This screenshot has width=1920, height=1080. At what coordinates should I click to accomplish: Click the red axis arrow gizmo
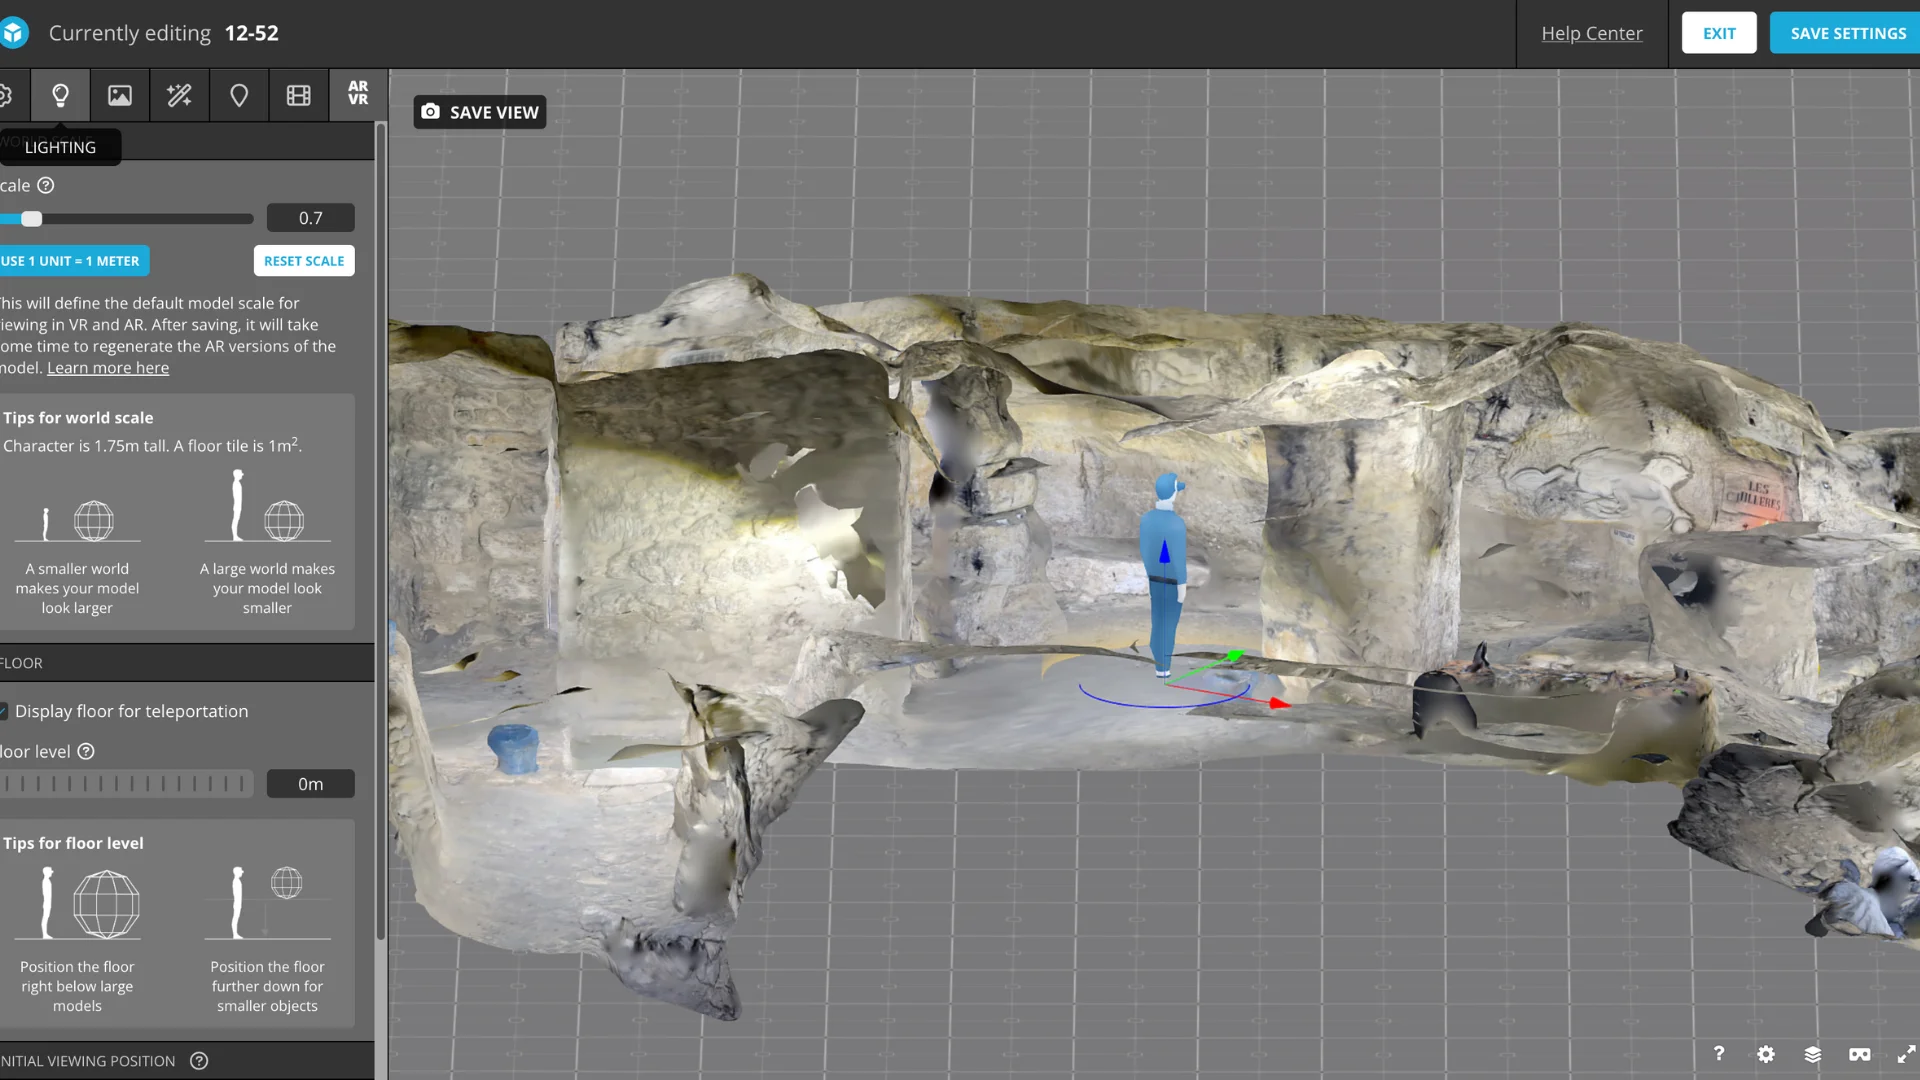coord(1278,704)
